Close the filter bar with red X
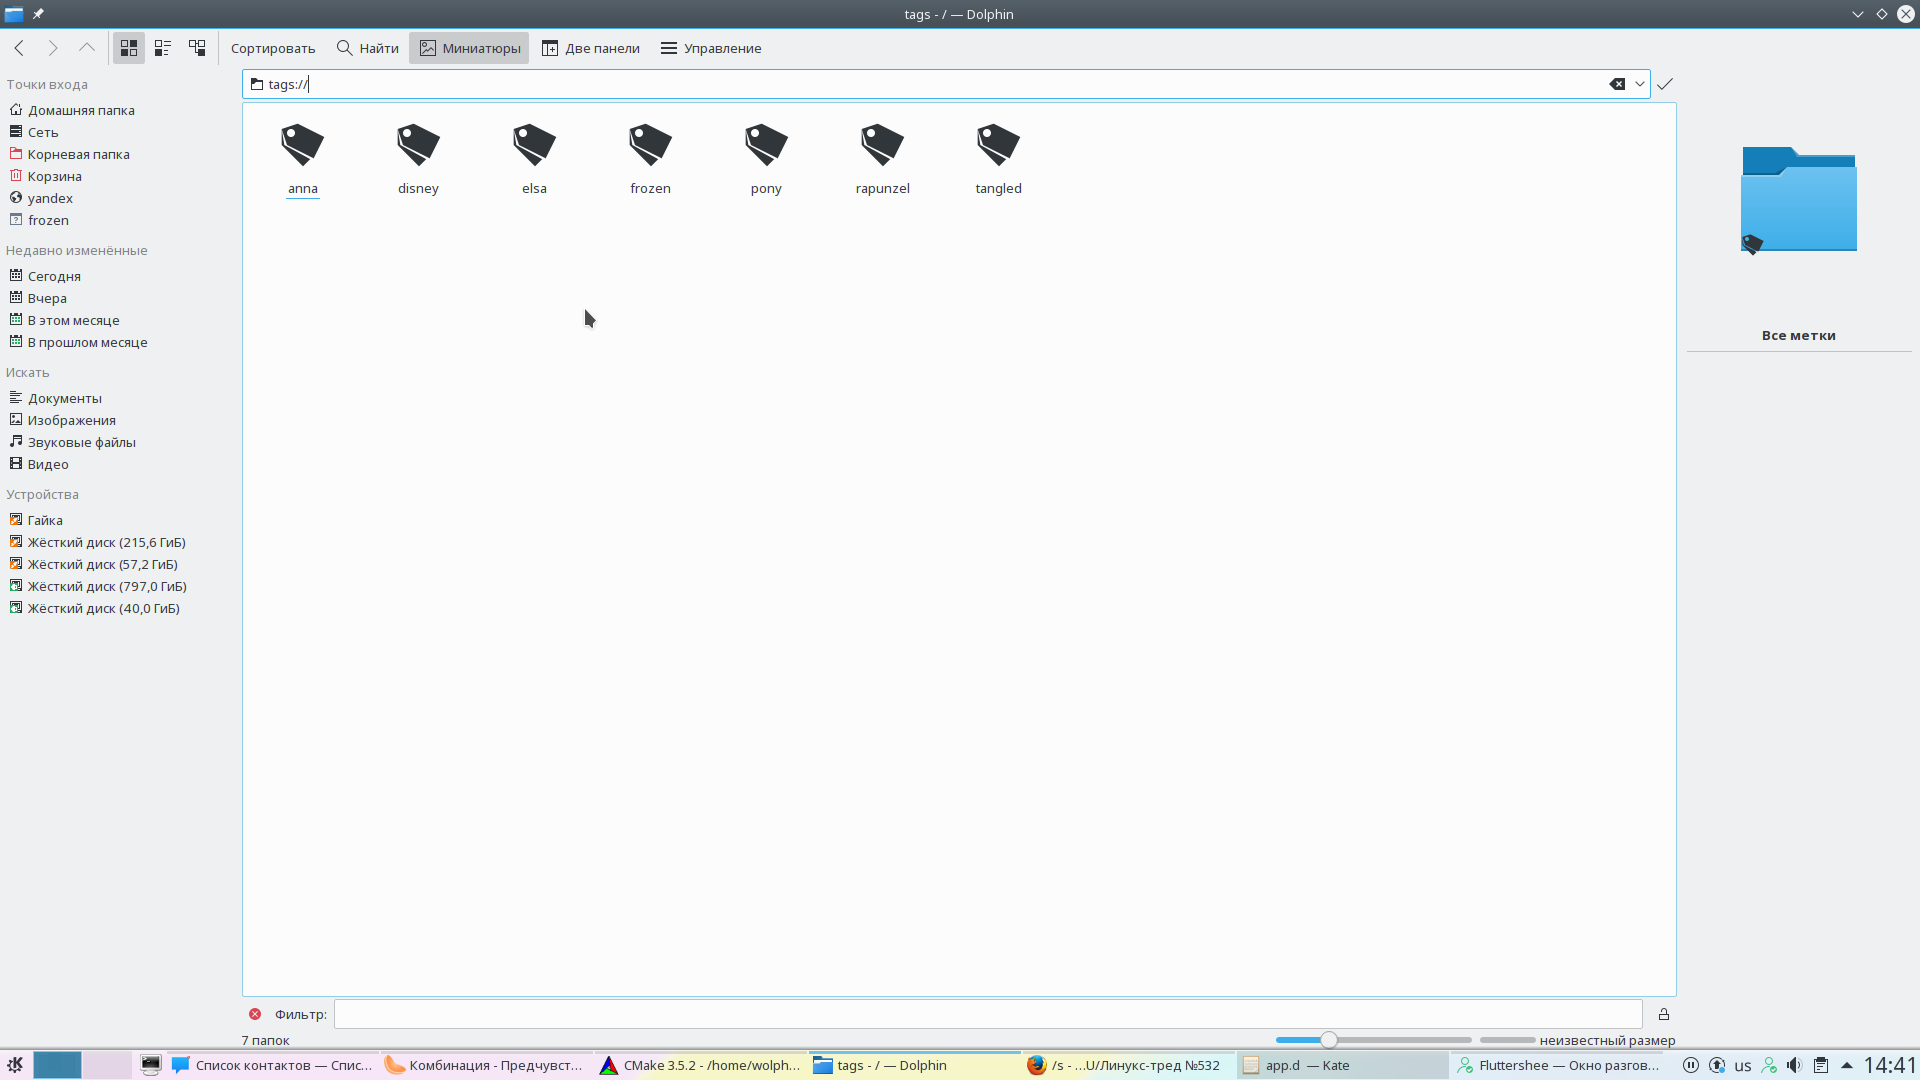 tap(255, 1014)
